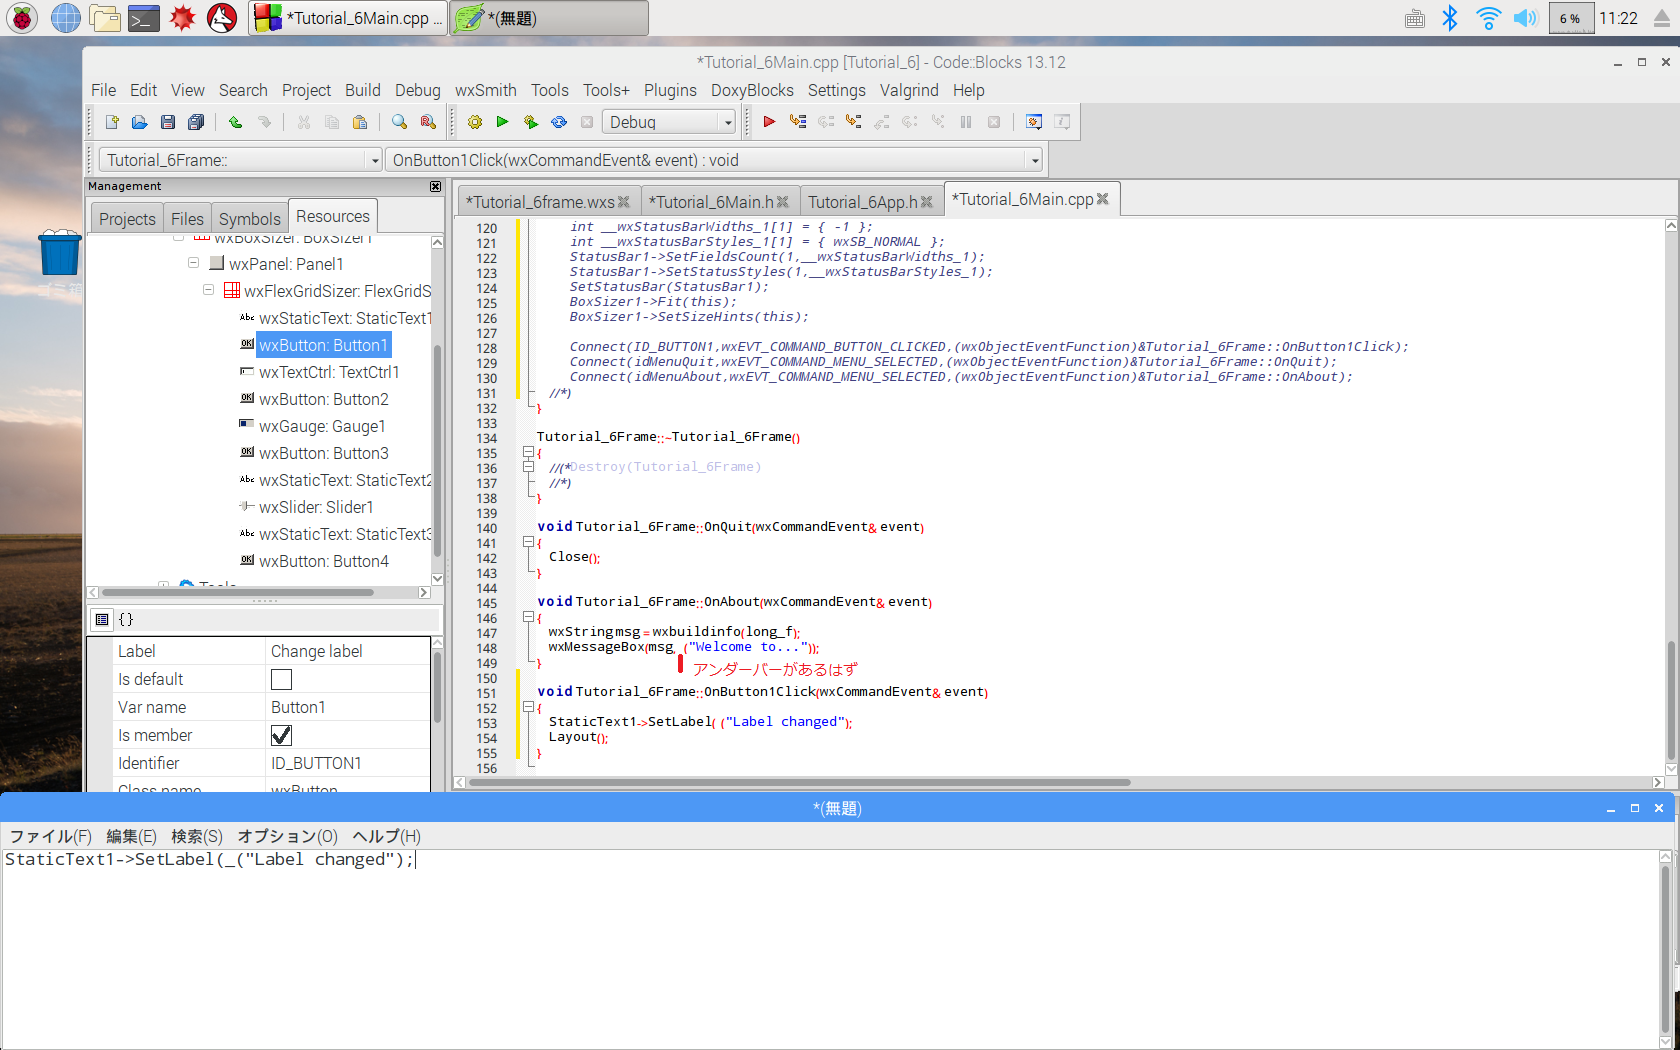
Task: Fold the OnButton1Click block at line 152
Action: click(x=528, y=707)
